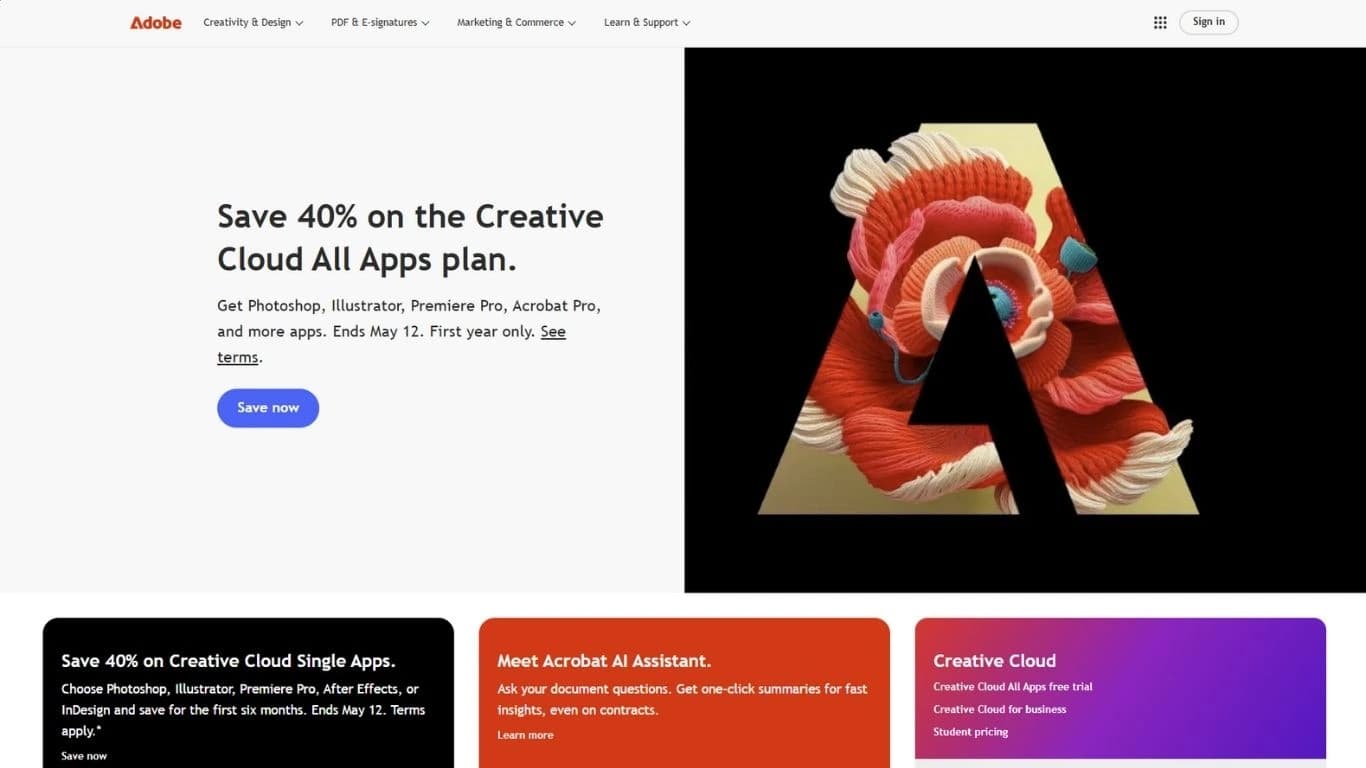Click Save now in the Single Apps card

click(84, 756)
